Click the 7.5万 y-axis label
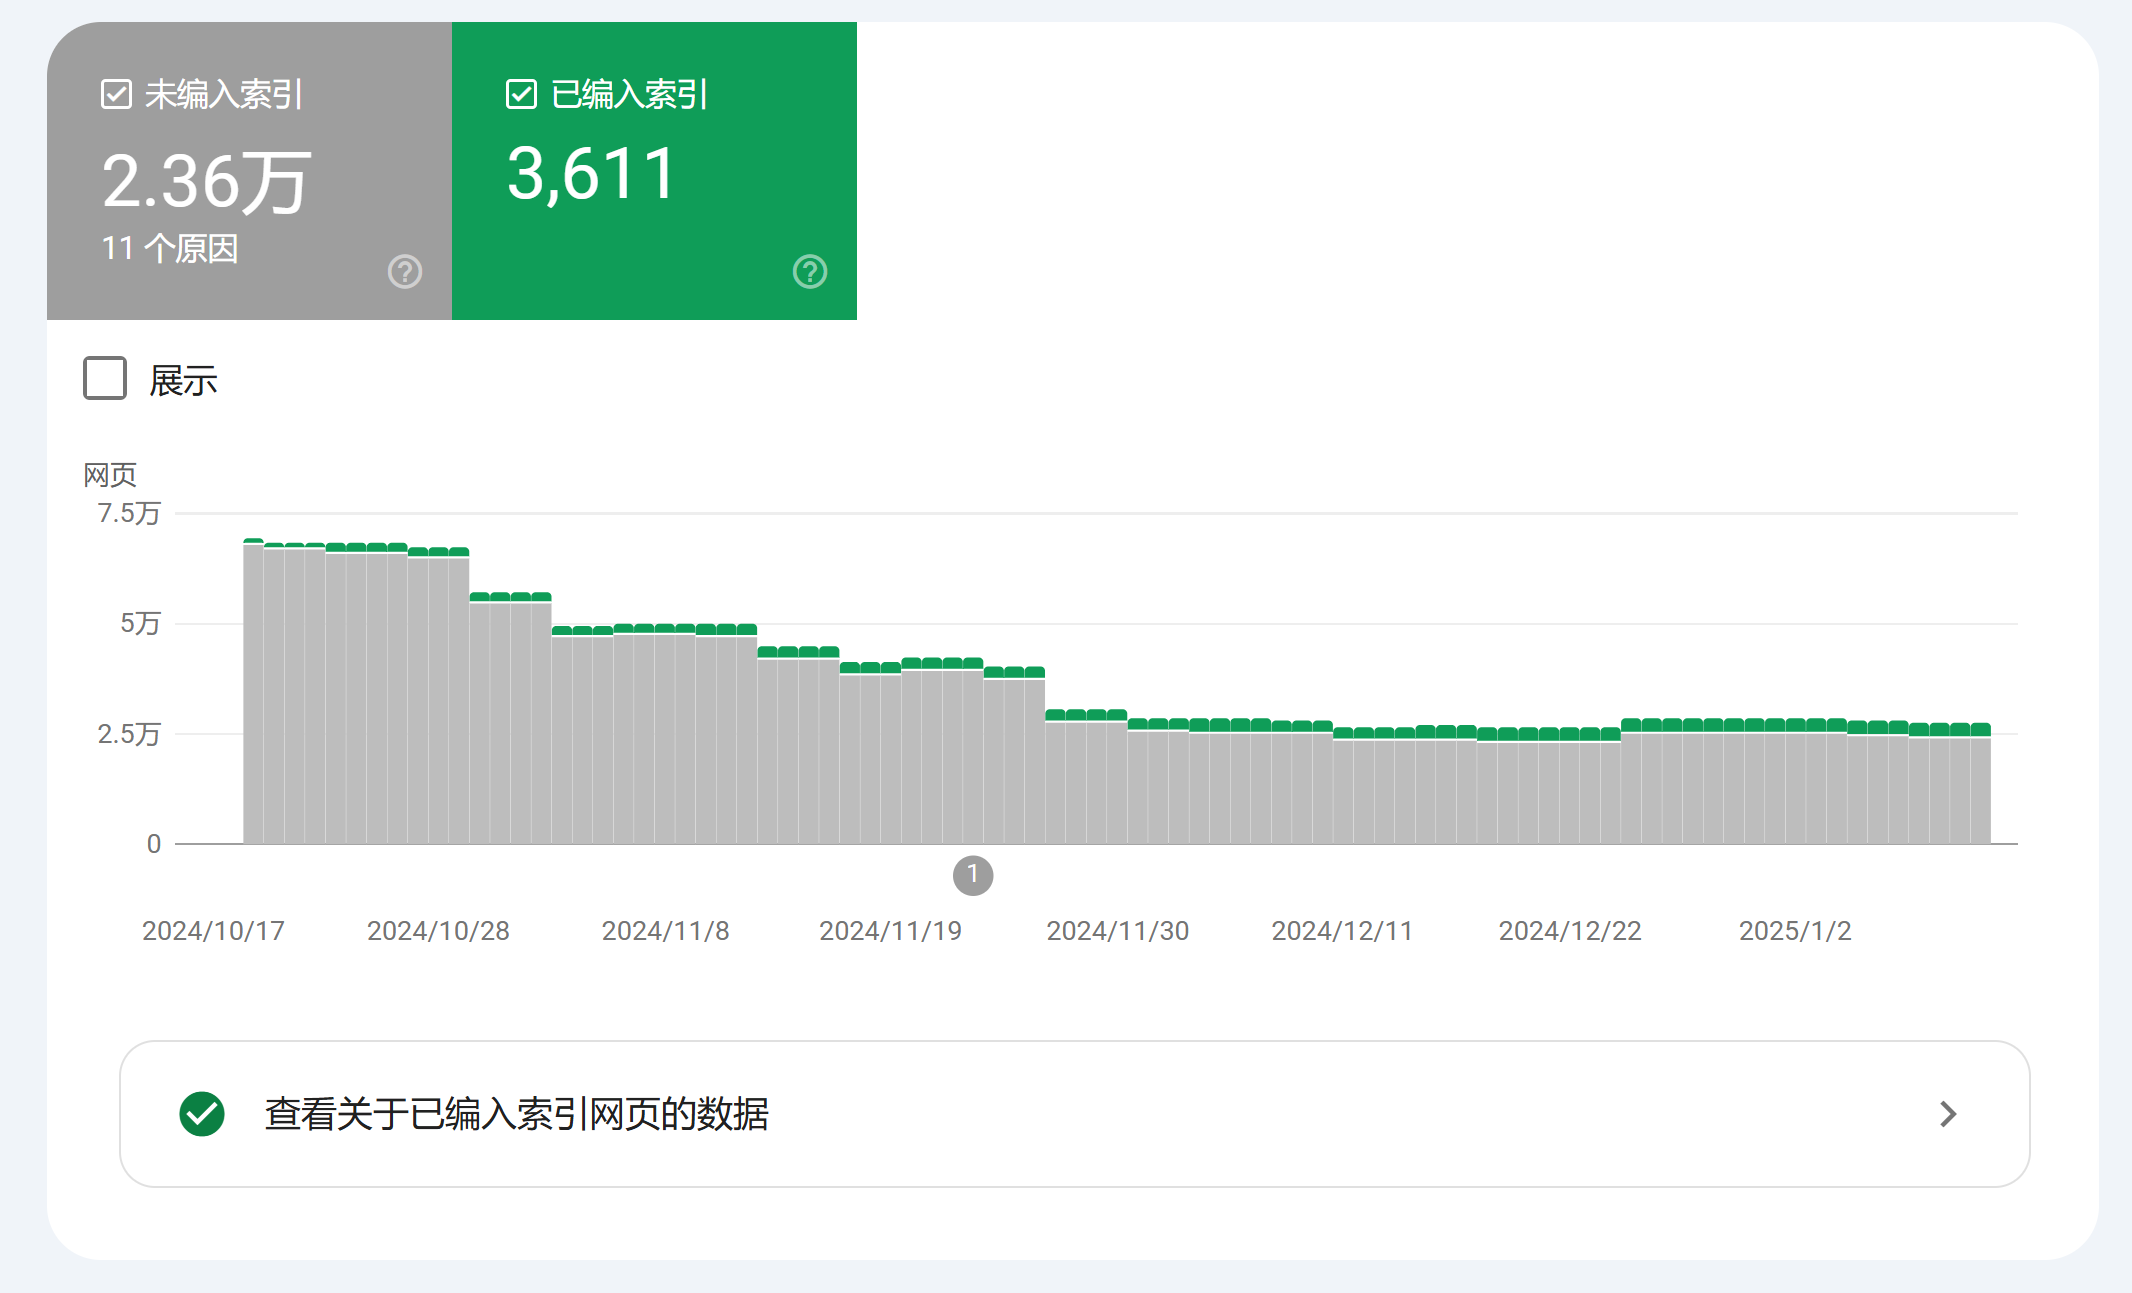 click(128, 514)
